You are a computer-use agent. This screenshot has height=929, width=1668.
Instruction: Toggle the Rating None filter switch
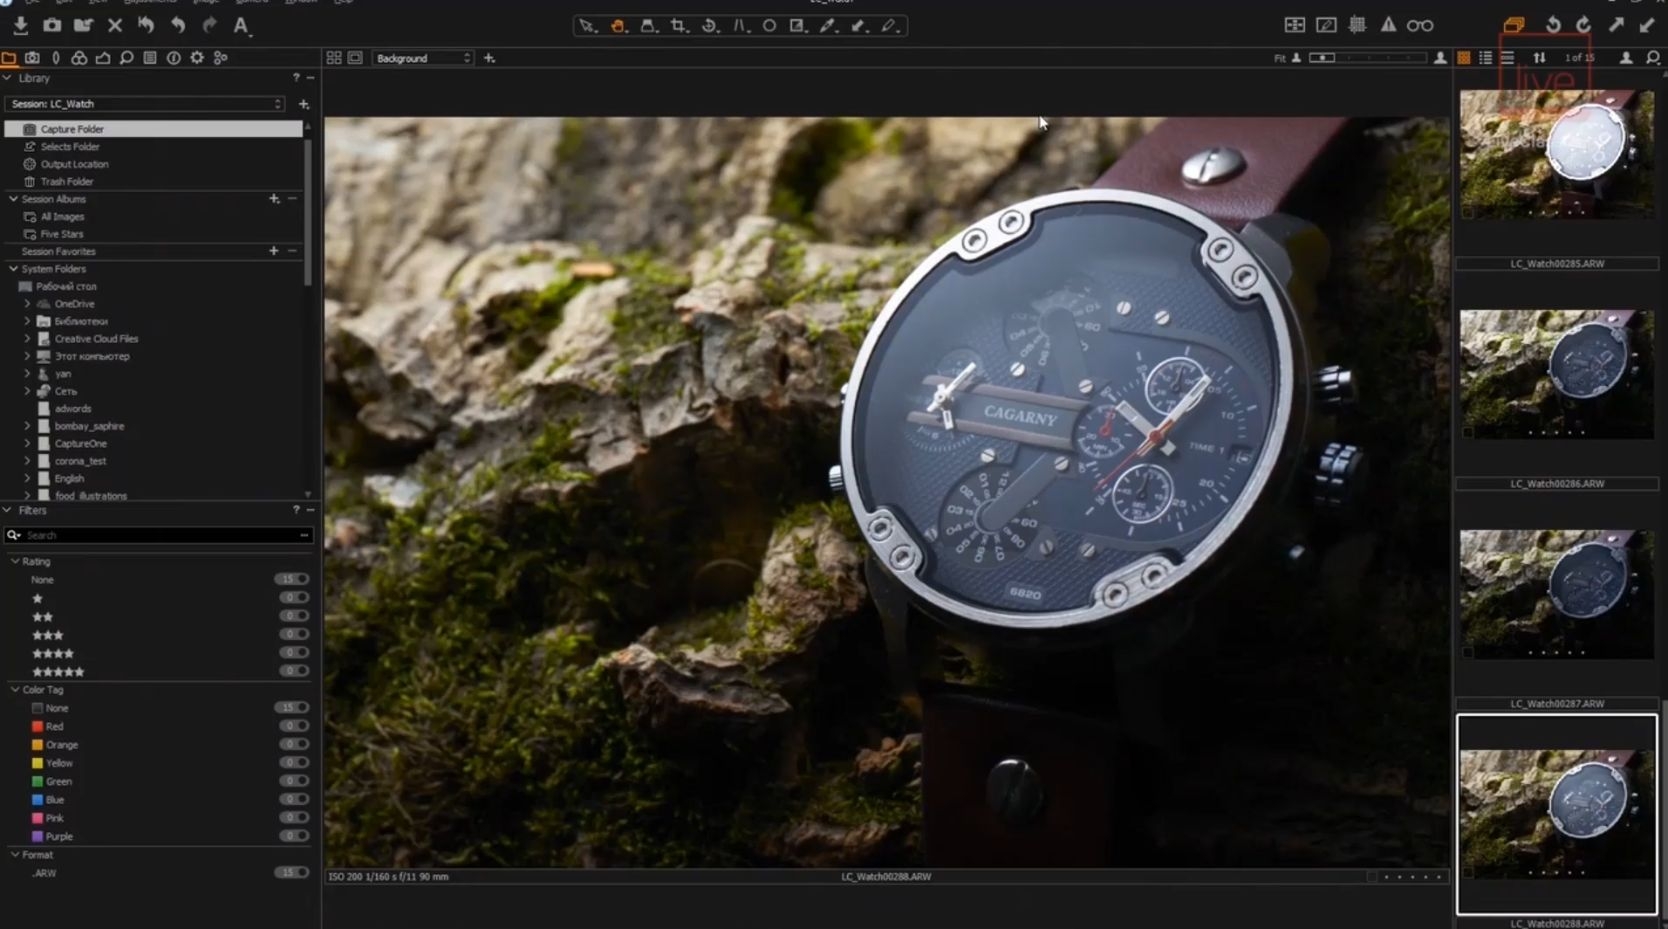tap(292, 579)
